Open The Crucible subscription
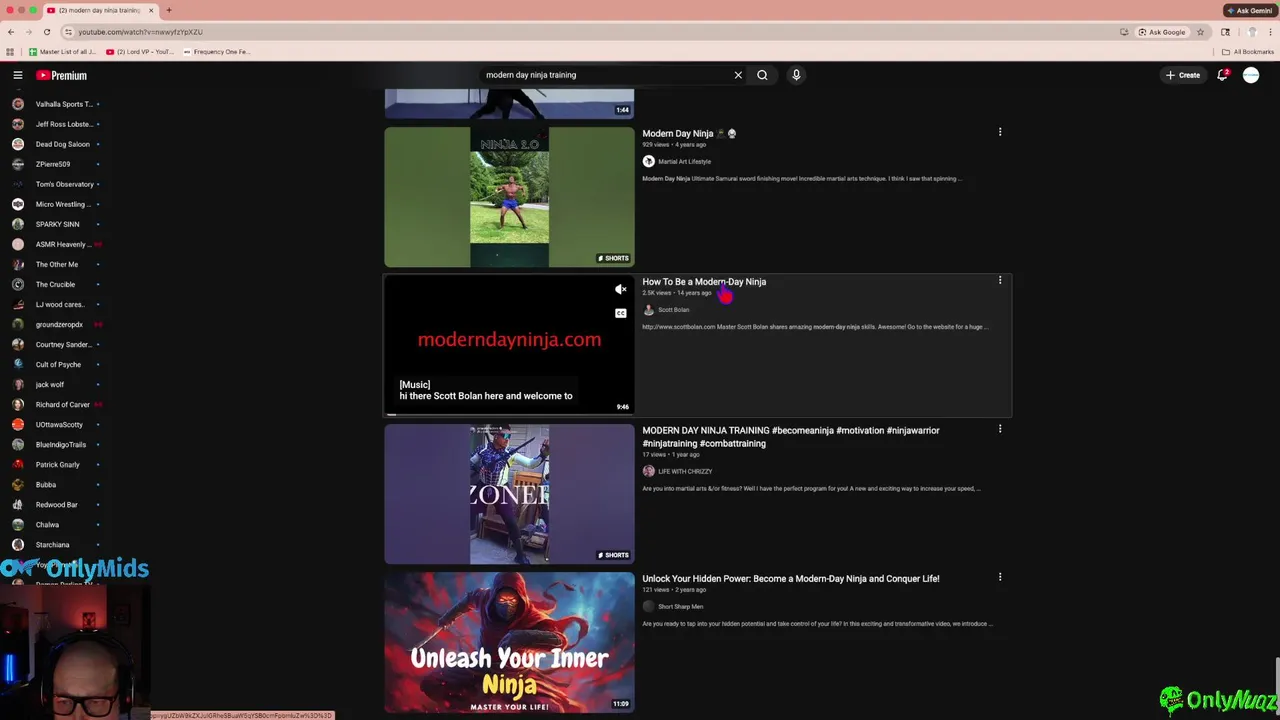 pos(55,284)
